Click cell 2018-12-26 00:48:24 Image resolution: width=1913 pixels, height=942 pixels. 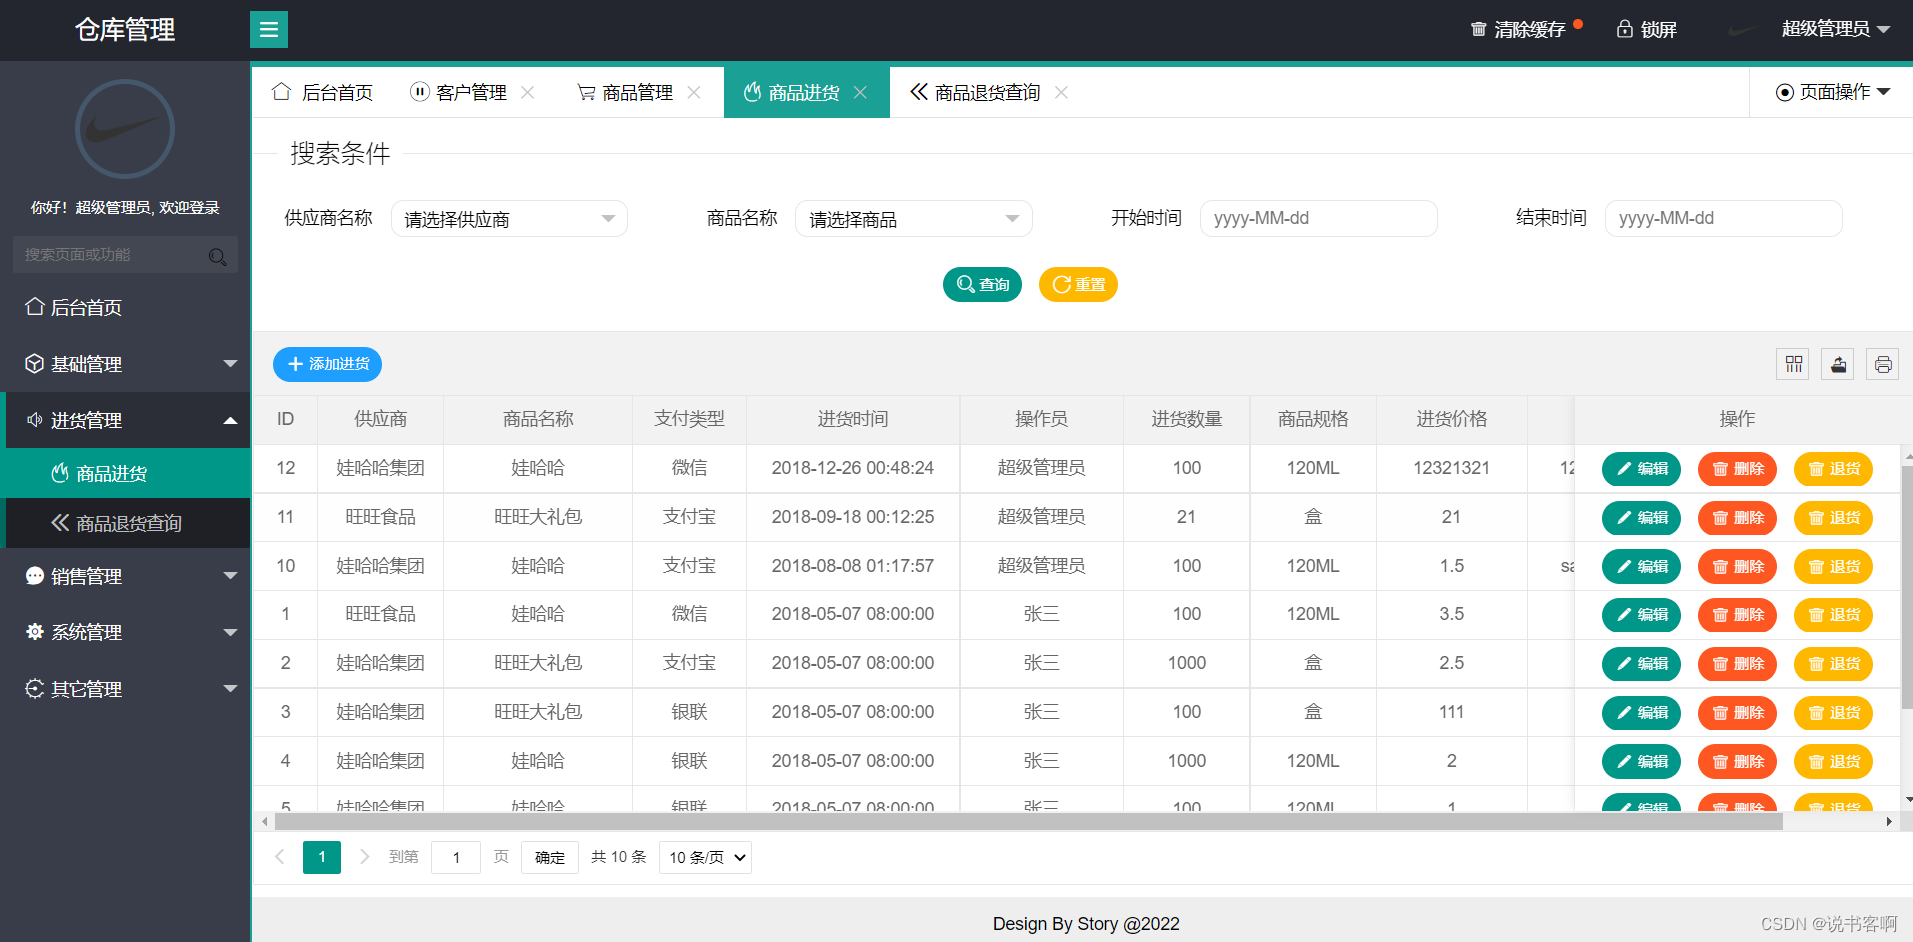[853, 468]
